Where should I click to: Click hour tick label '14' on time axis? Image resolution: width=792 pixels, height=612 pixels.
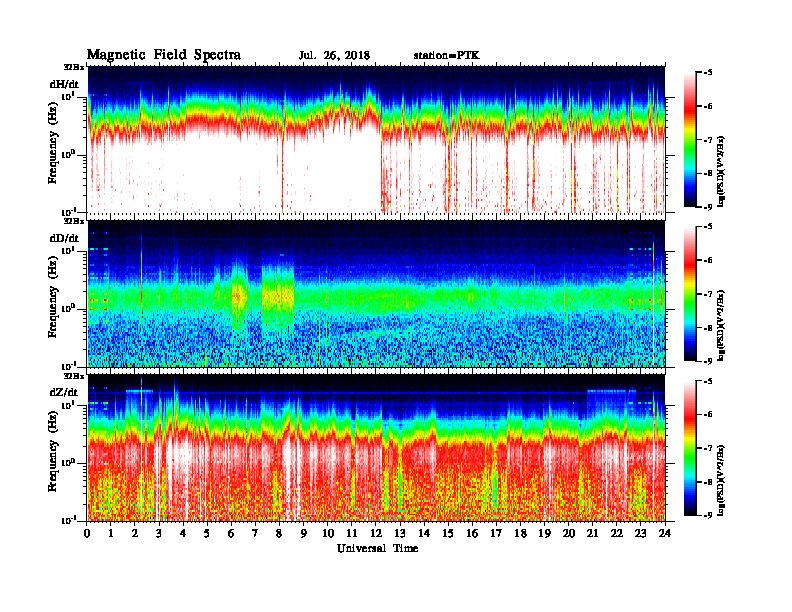tap(424, 533)
